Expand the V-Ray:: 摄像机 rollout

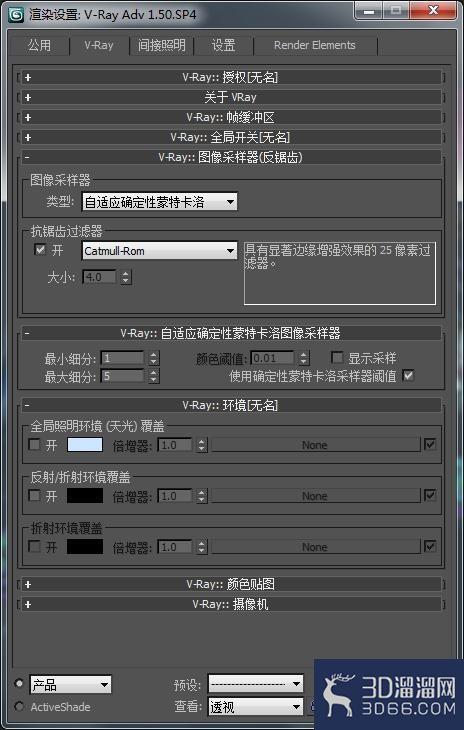231,604
